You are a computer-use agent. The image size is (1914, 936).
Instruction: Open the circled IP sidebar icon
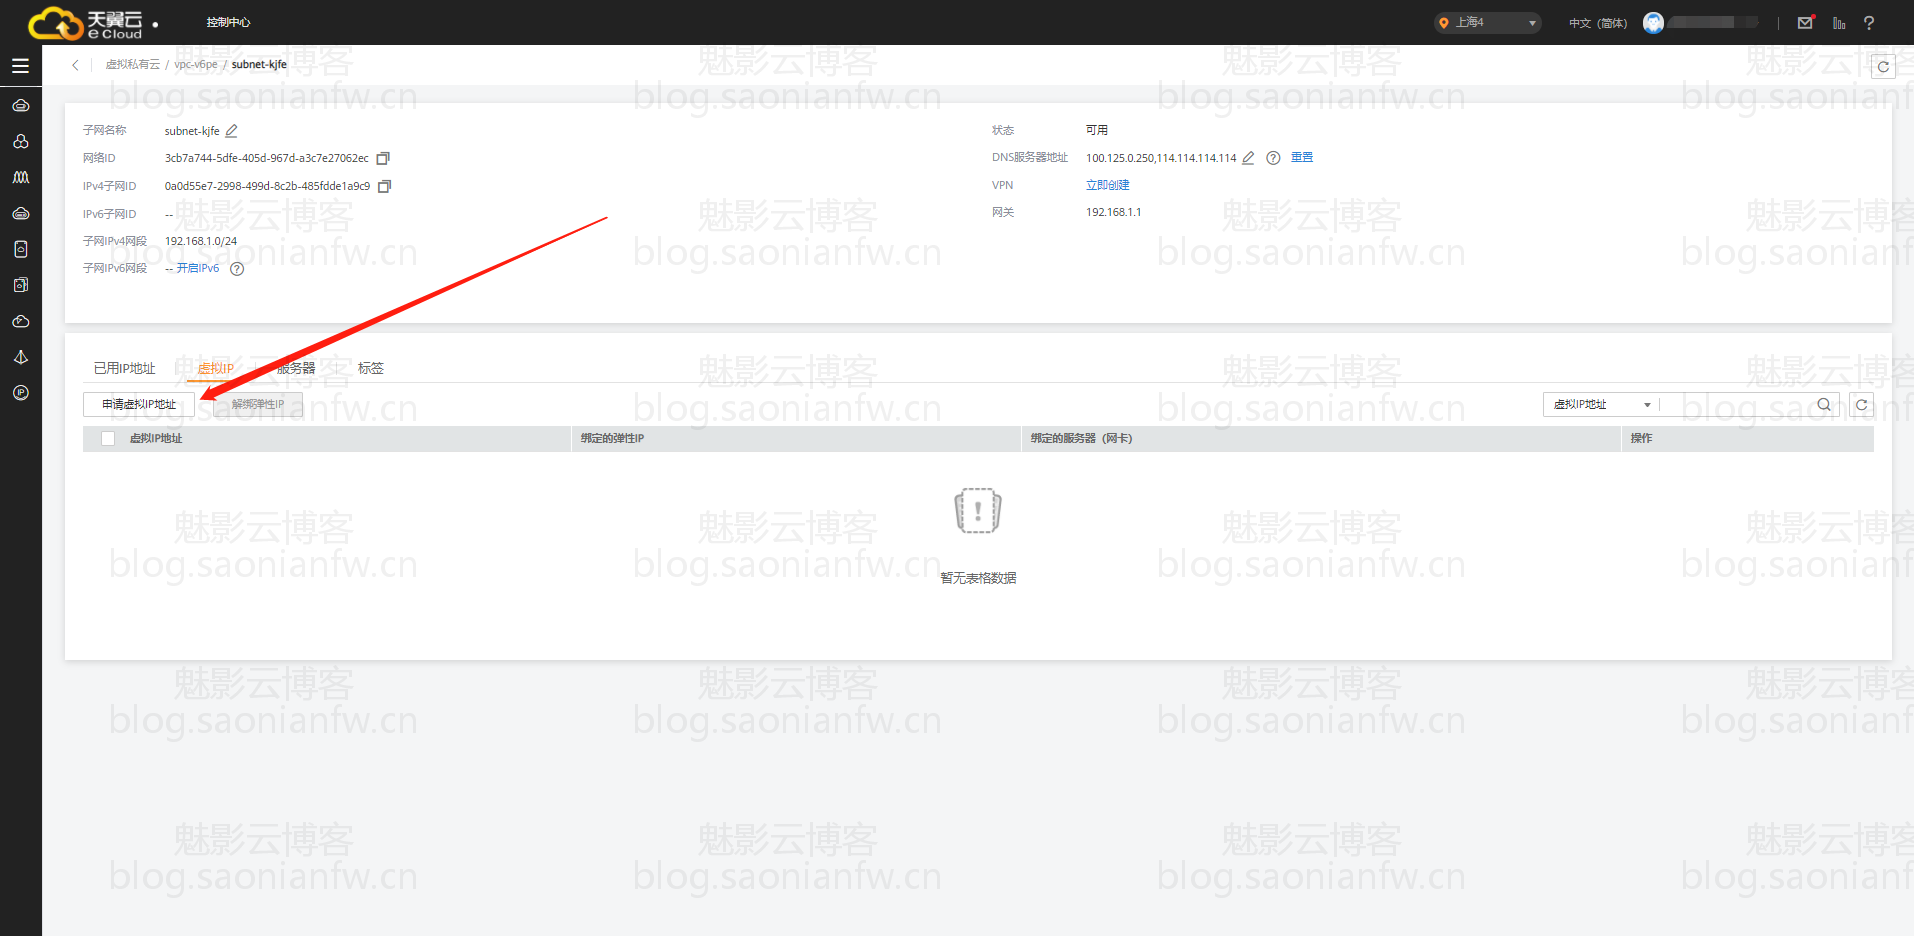20,393
